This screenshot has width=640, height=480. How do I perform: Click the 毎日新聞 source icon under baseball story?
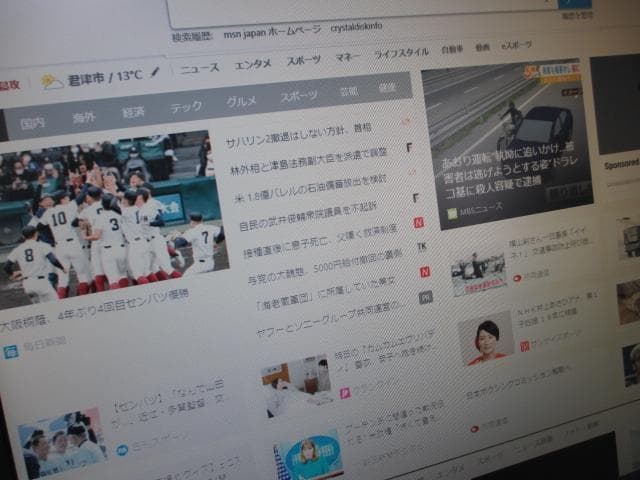pos(11,352)
